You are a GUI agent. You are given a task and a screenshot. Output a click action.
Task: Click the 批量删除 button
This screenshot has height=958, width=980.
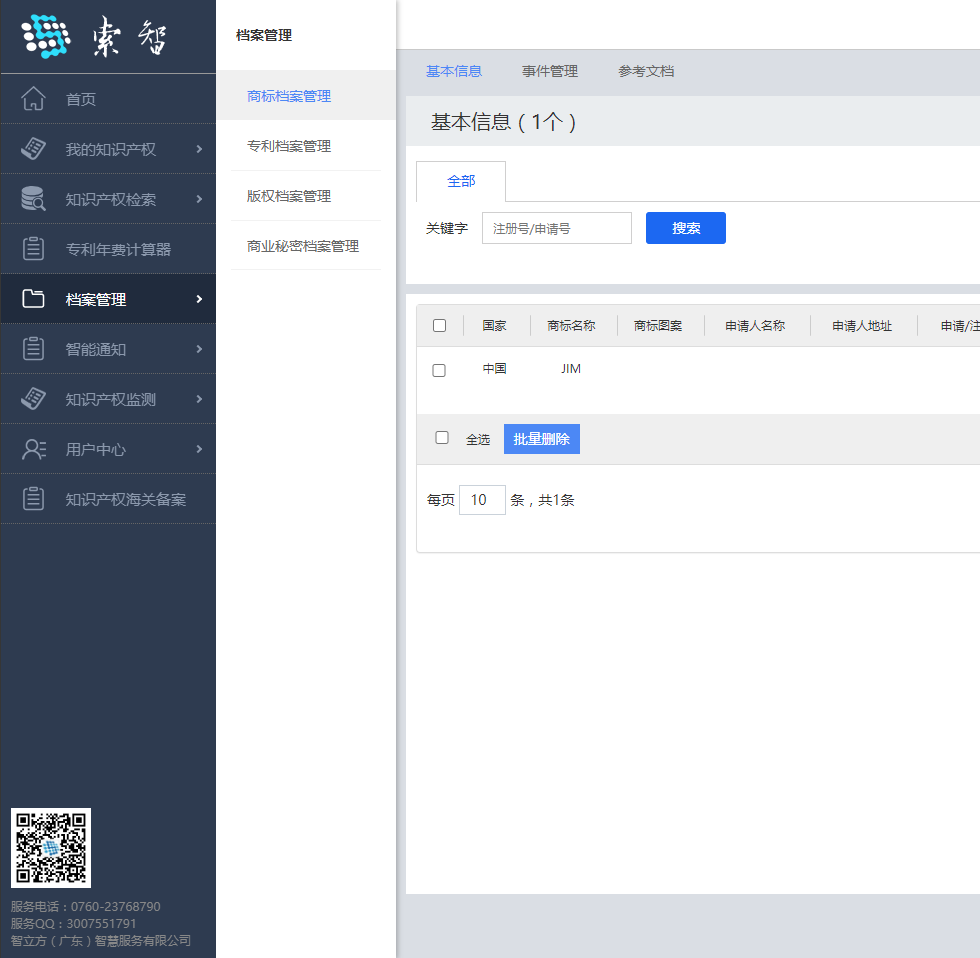point(541,439)
